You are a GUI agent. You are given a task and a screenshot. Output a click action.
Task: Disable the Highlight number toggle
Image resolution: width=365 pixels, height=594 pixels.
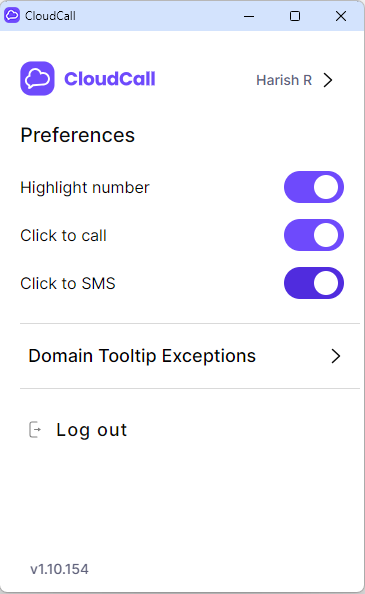click(x=314, y=187)
